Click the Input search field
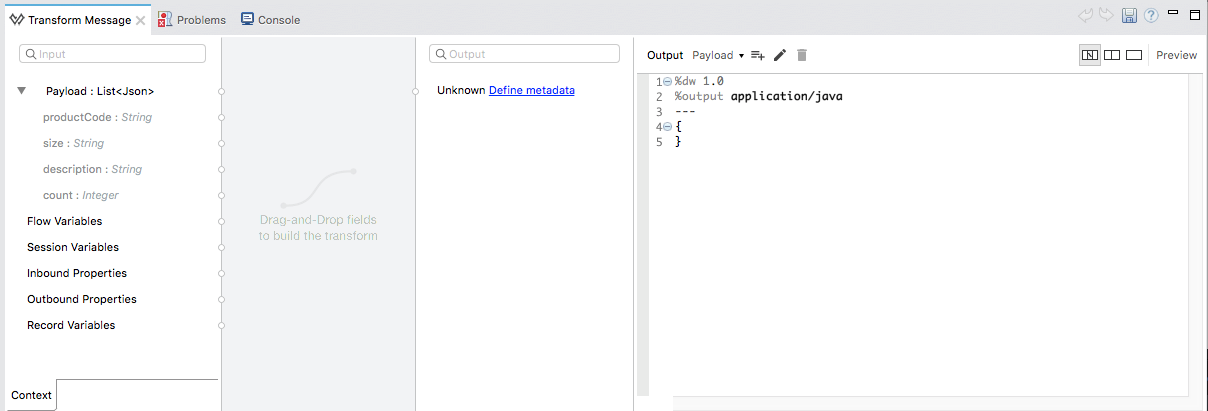This screenshot has width=1208, height=411. coord(113,54)
